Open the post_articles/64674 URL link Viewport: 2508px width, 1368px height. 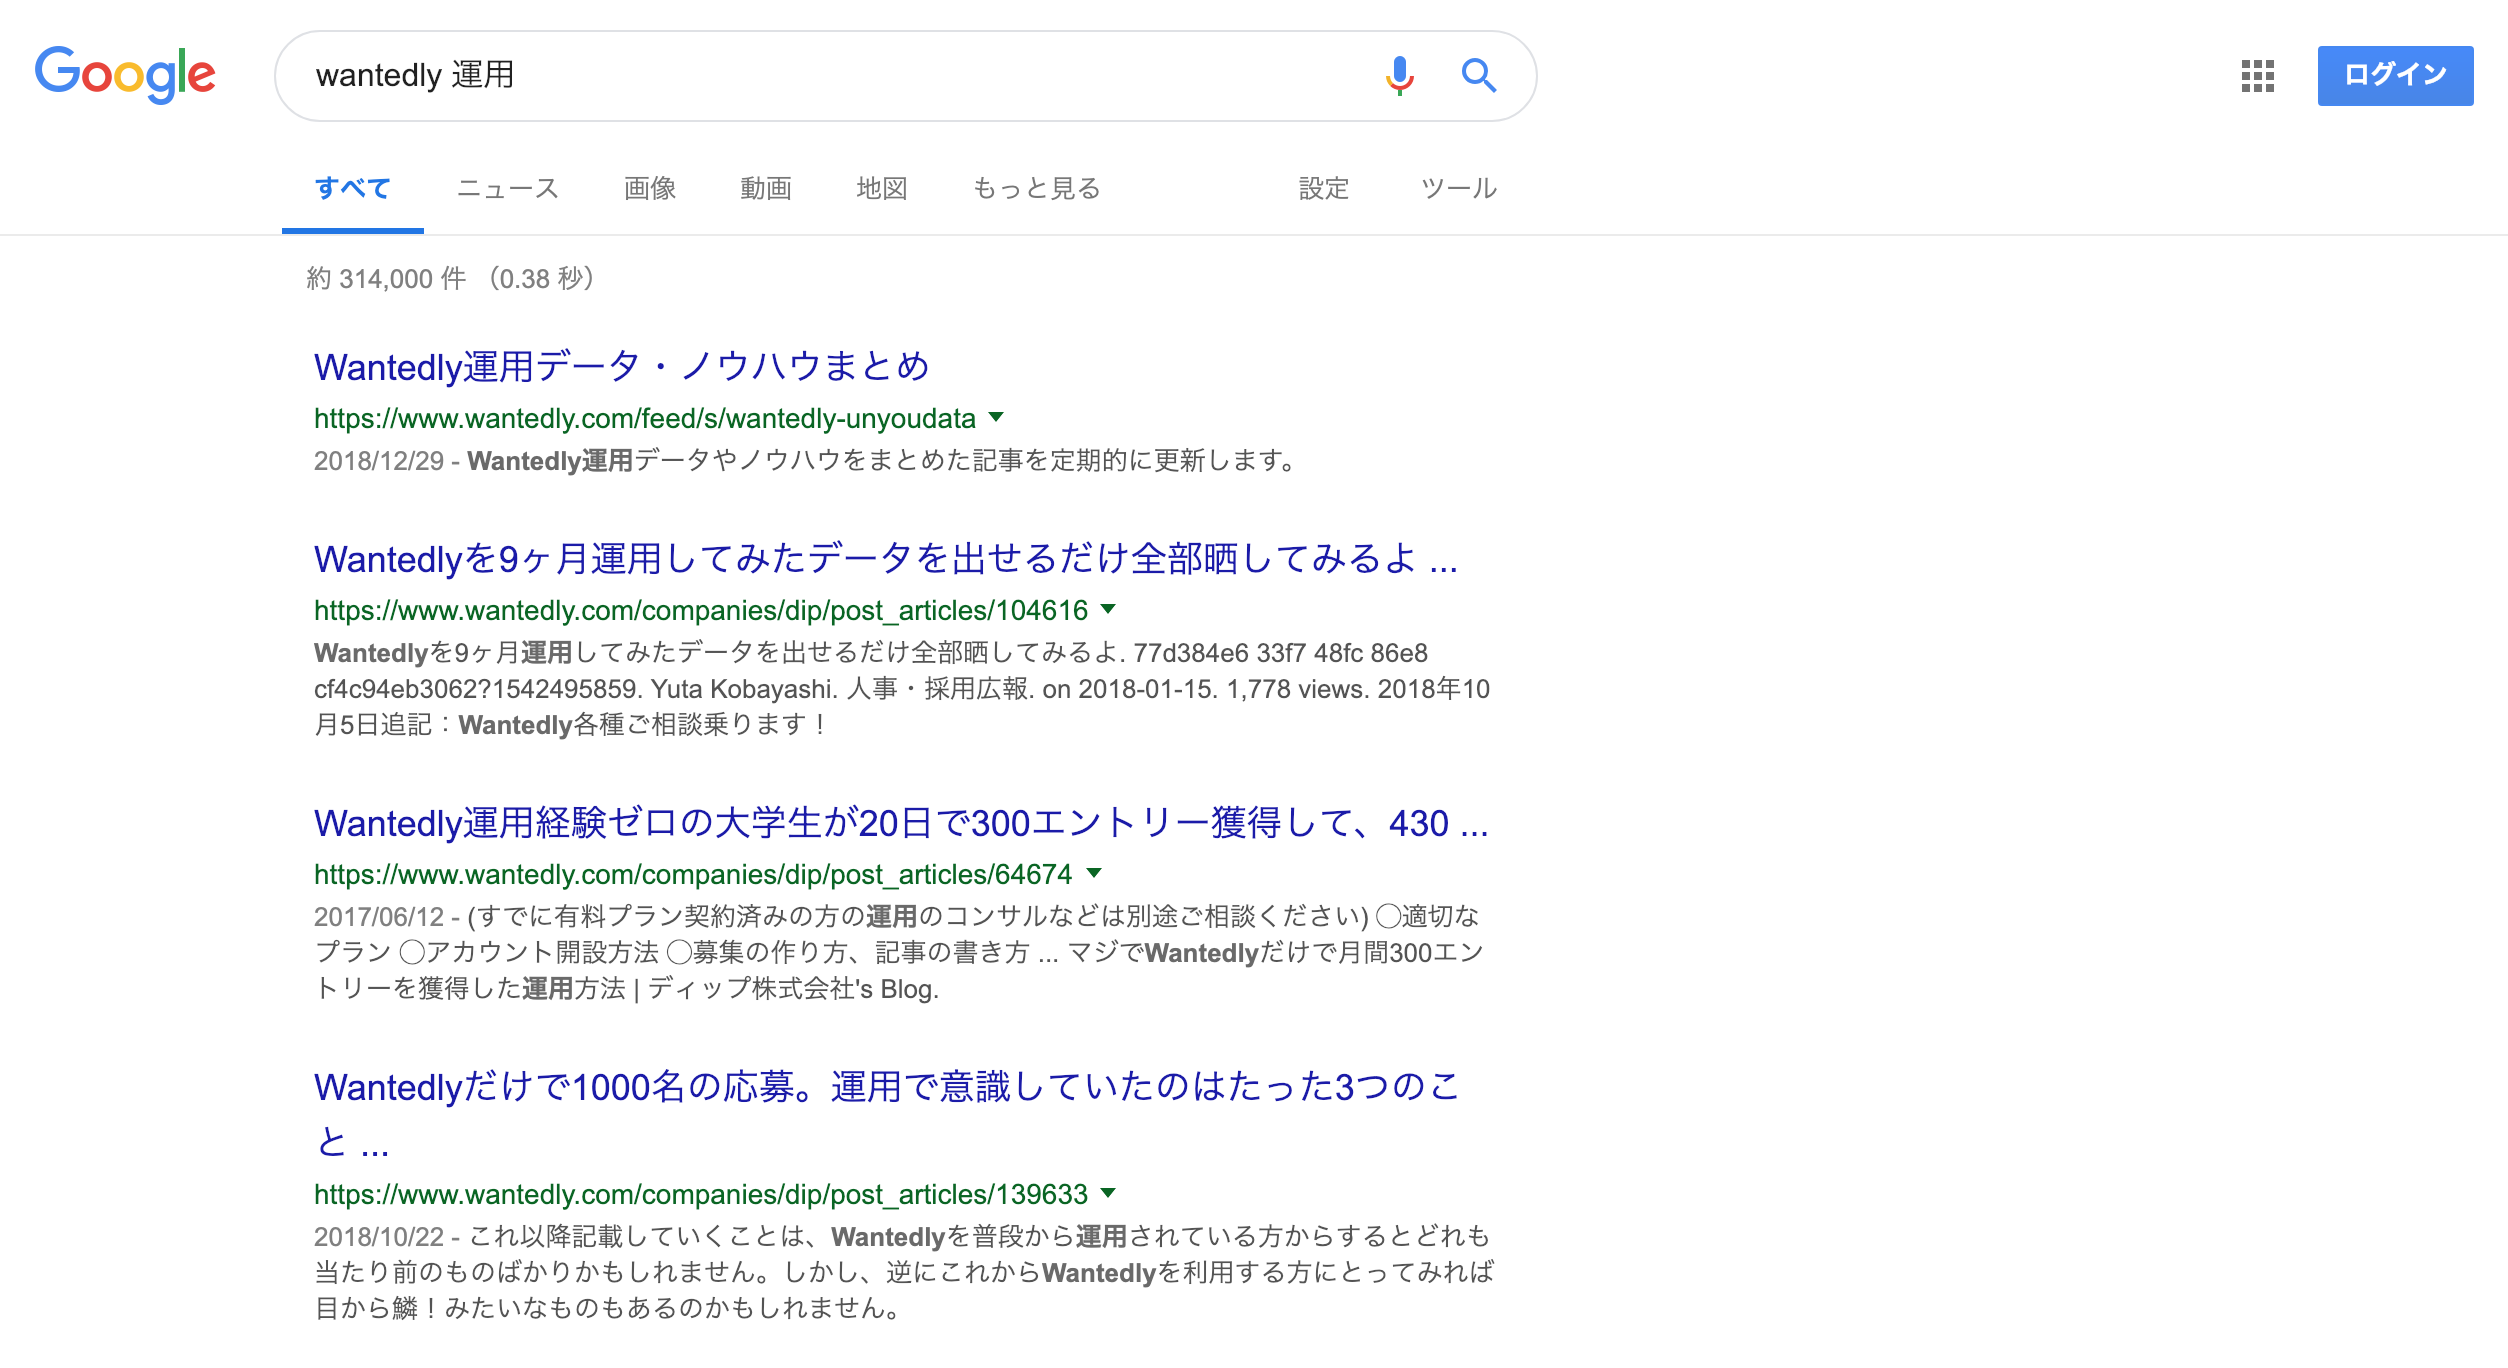point(693,874)
